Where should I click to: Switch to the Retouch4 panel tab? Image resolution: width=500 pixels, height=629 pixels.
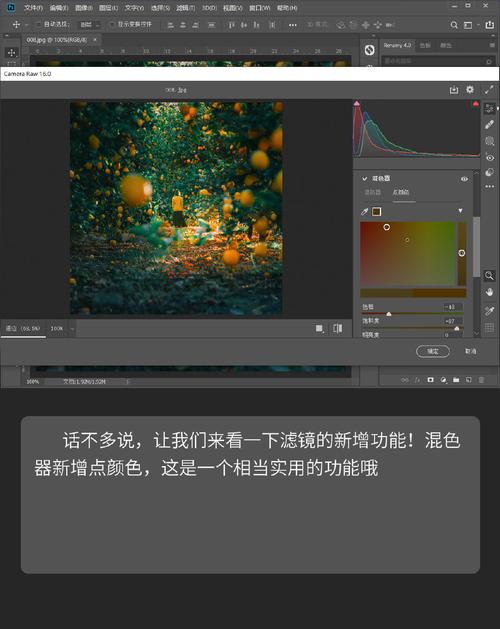pos(397,45)
